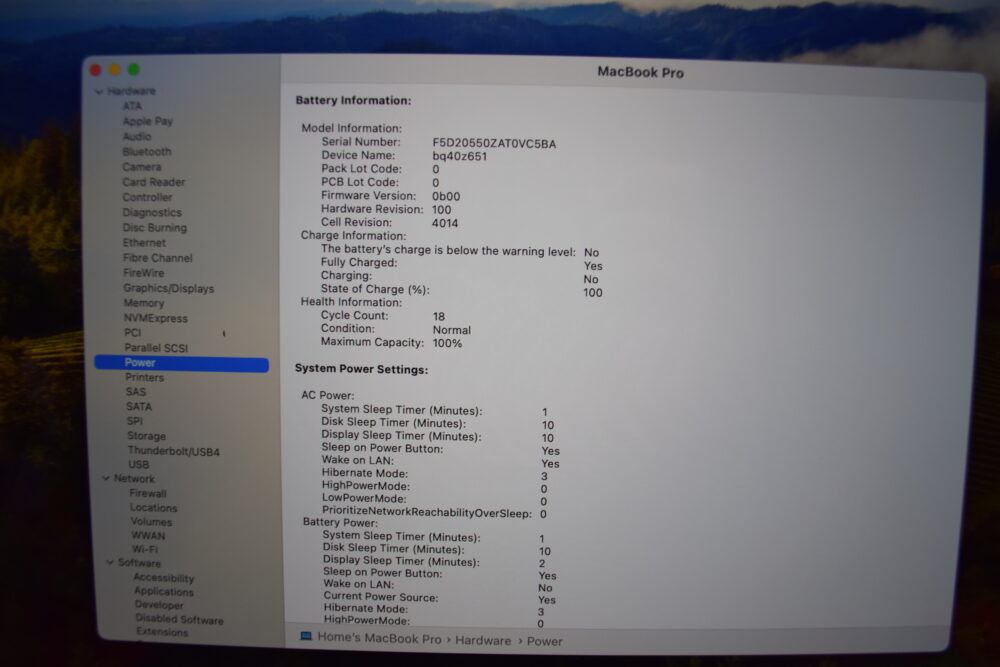Select Extensions under Software
Image resolution: width=1000 pixels, height=667 pixels.
pos(162,633)
